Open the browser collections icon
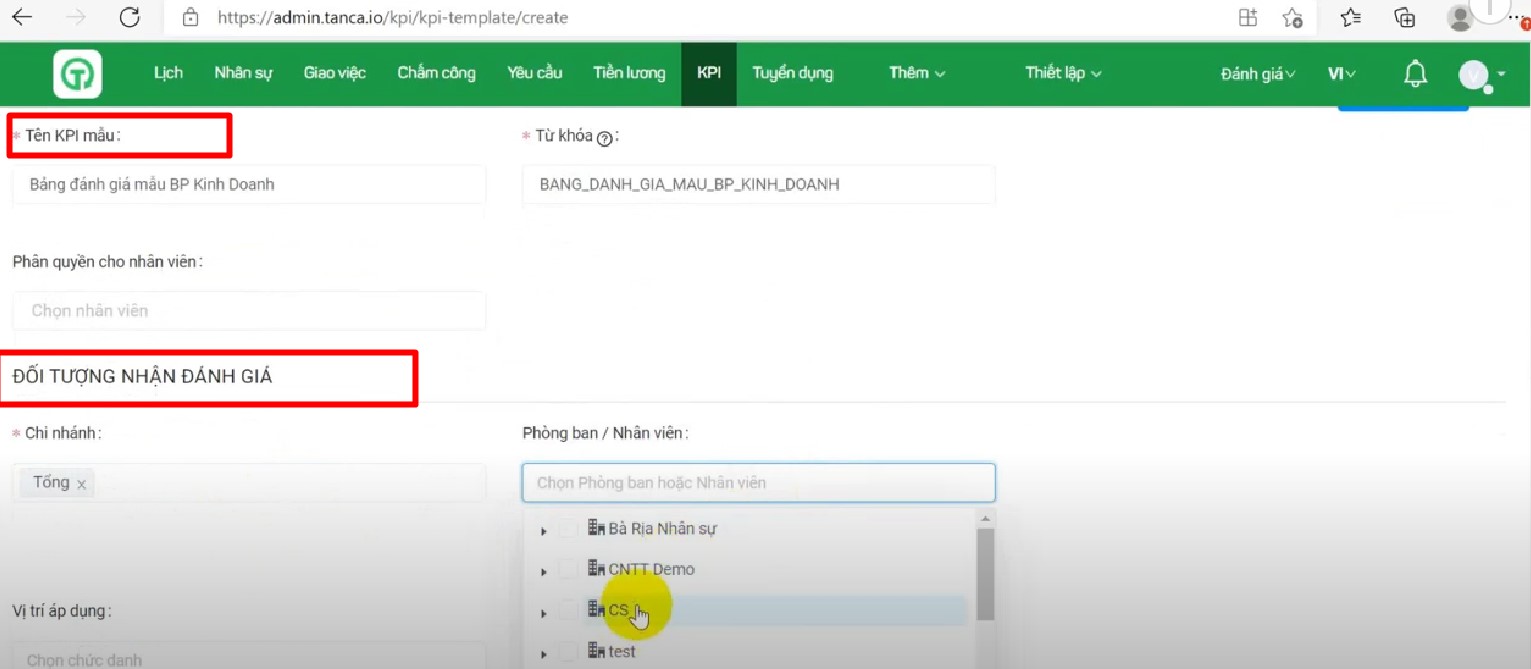Viewport: 1531px width, 669px height. 1405,17
